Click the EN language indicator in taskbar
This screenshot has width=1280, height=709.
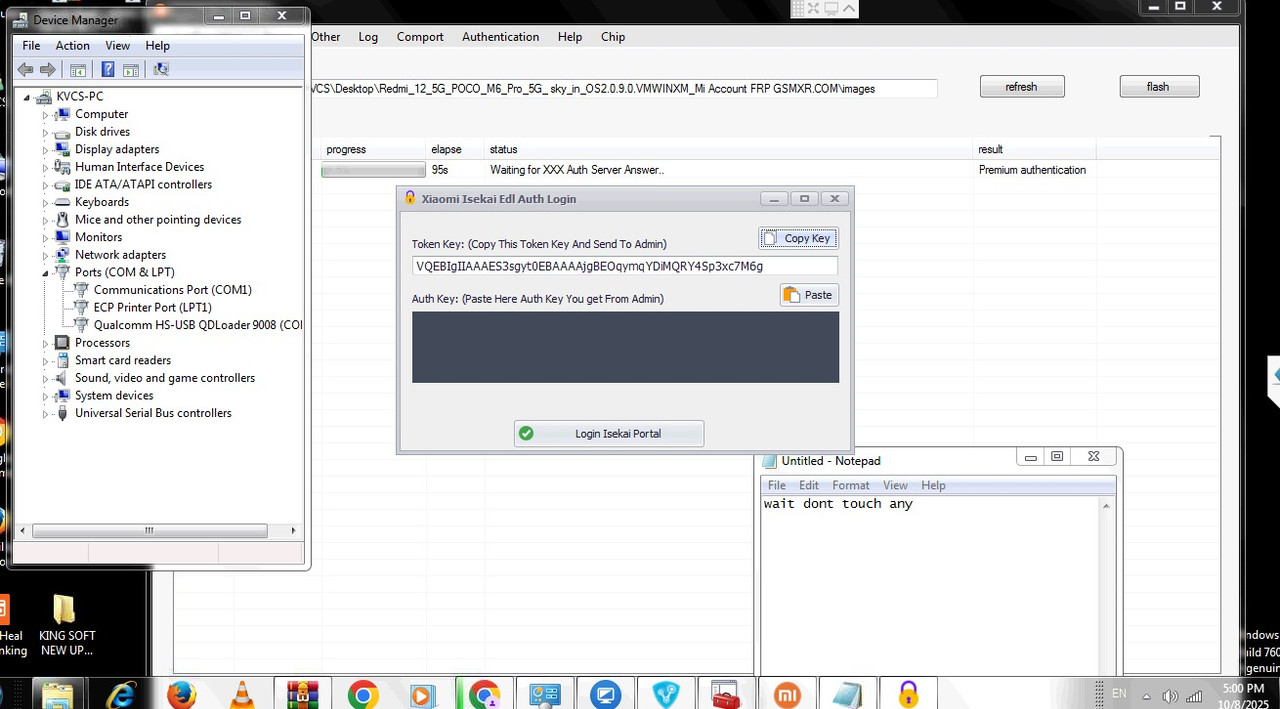point(1119,694)
